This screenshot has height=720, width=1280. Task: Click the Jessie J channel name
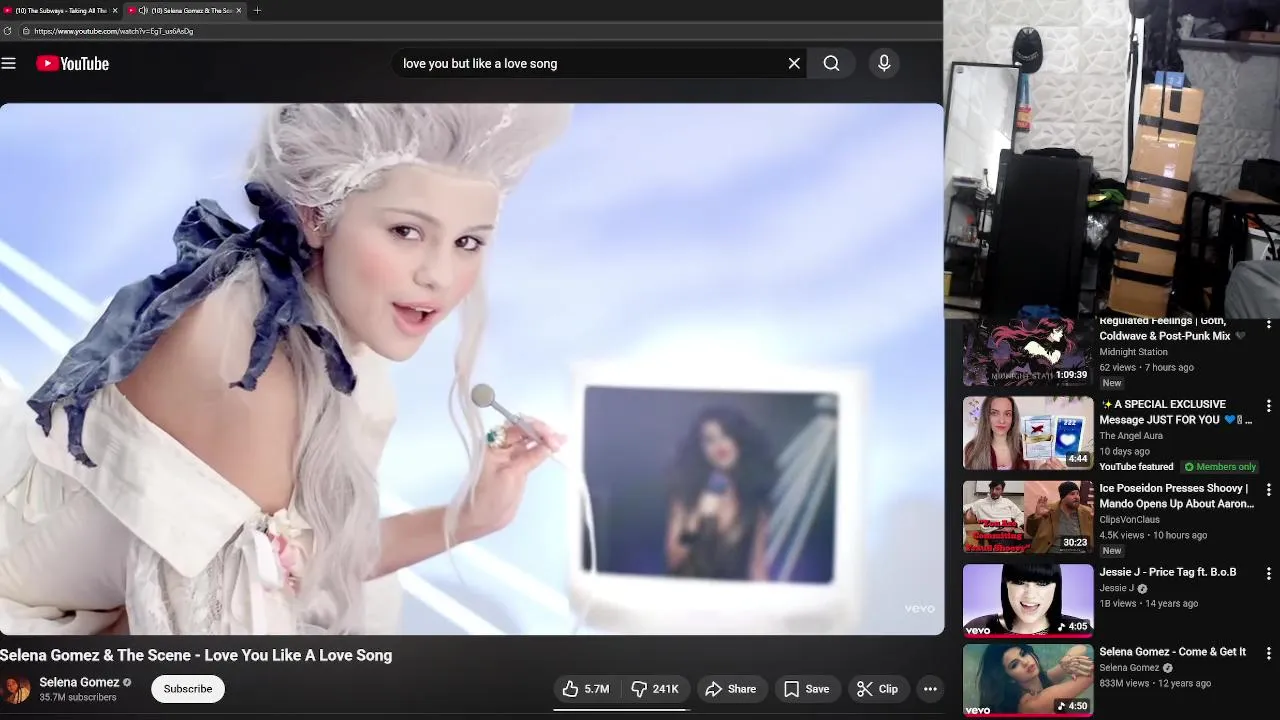coord(1117,588)
